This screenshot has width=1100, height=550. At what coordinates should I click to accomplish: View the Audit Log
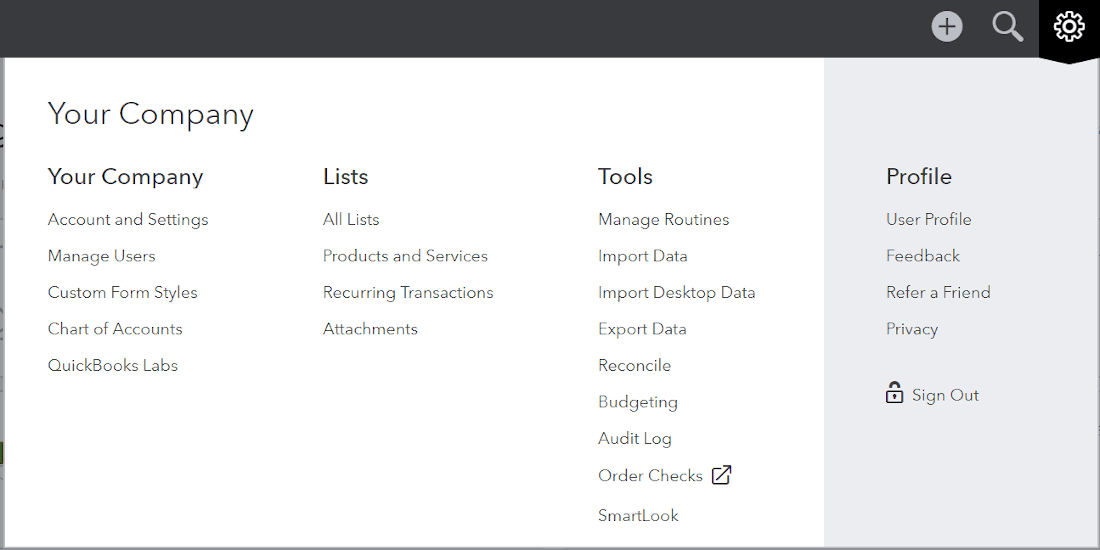(635, 438)
